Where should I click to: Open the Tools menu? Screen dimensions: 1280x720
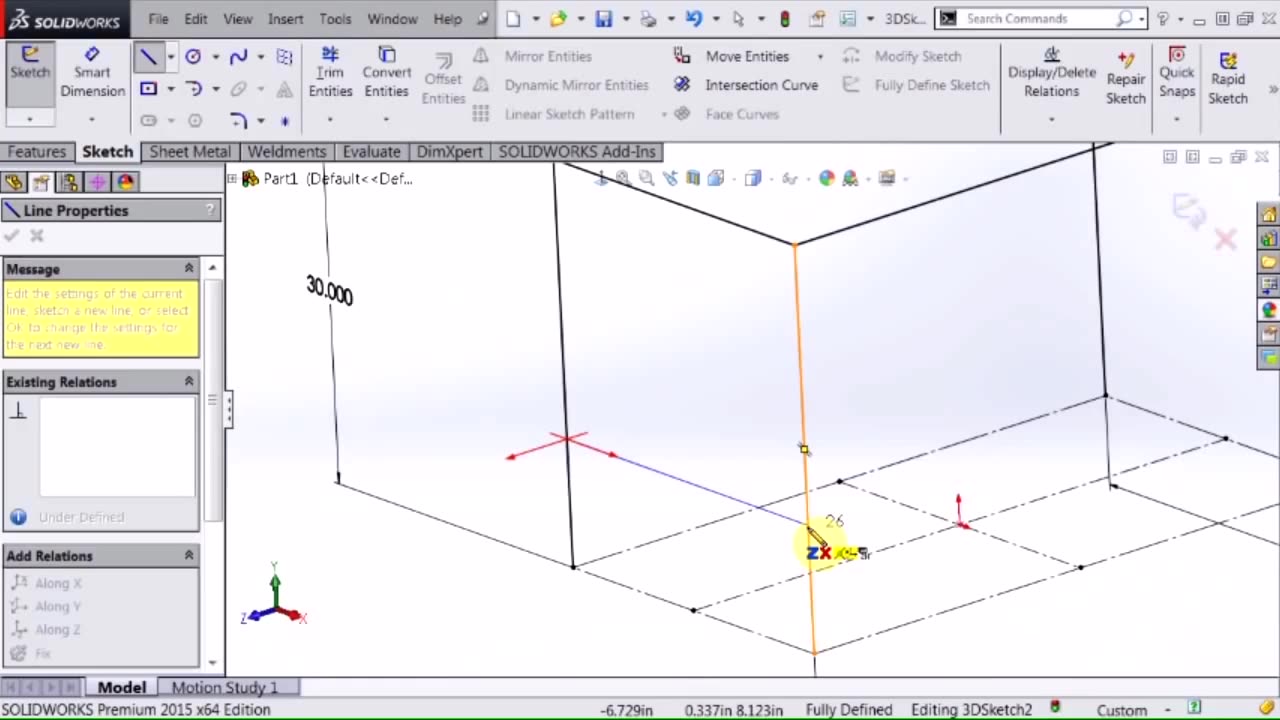335,19
